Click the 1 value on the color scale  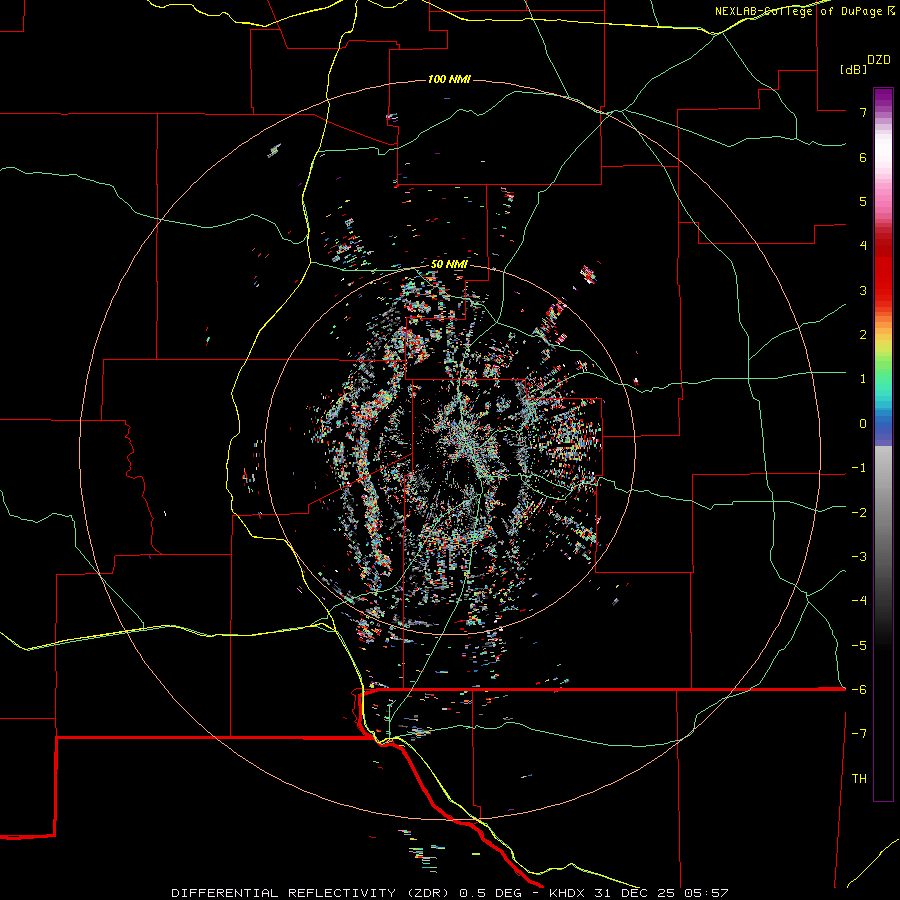(863, 379)
